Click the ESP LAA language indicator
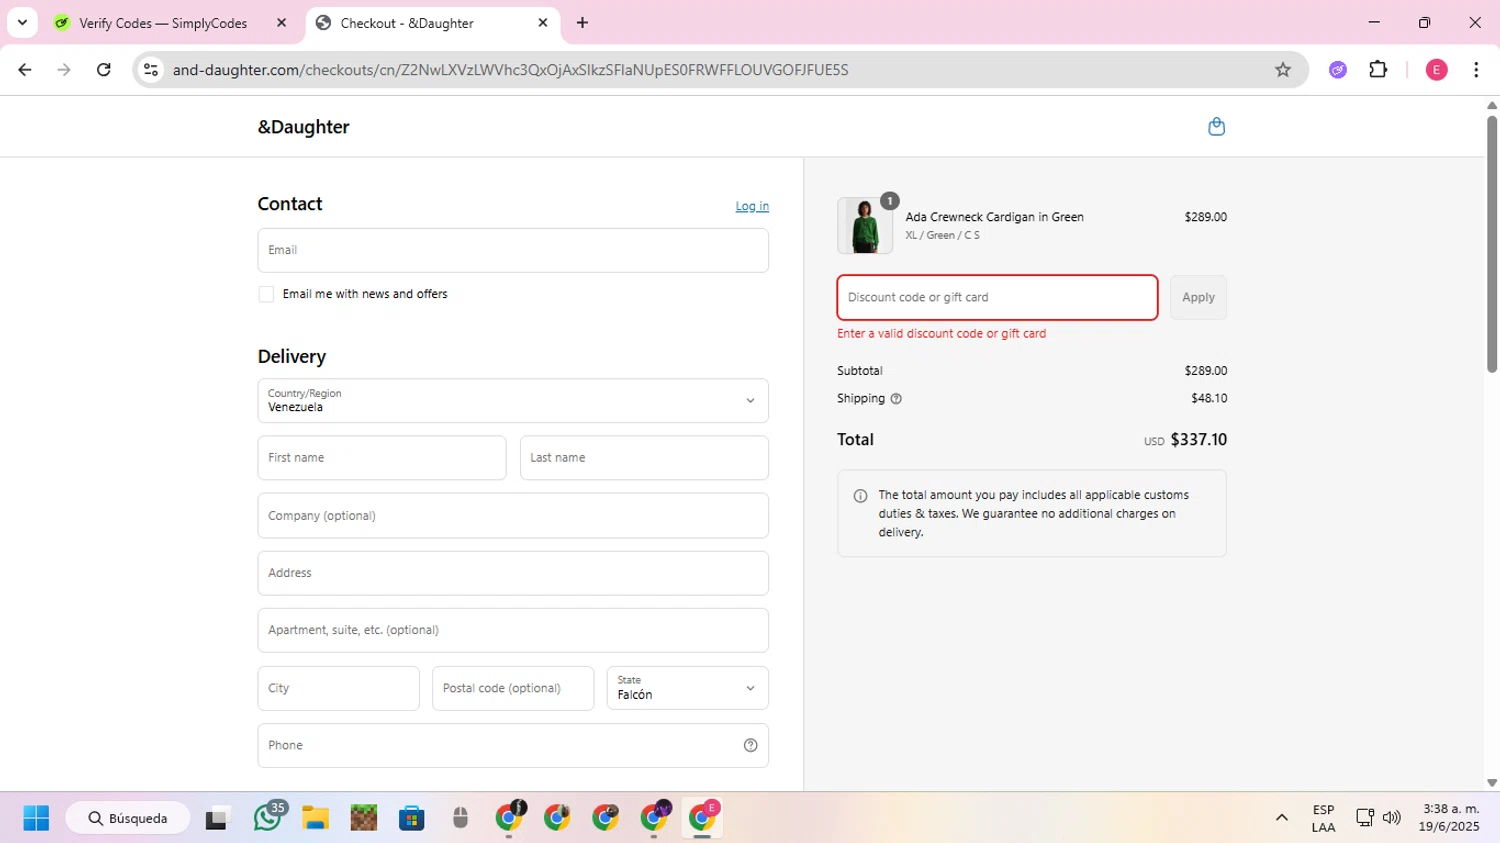Screen dimensions: 1500x843 [x=1323, y=818]
